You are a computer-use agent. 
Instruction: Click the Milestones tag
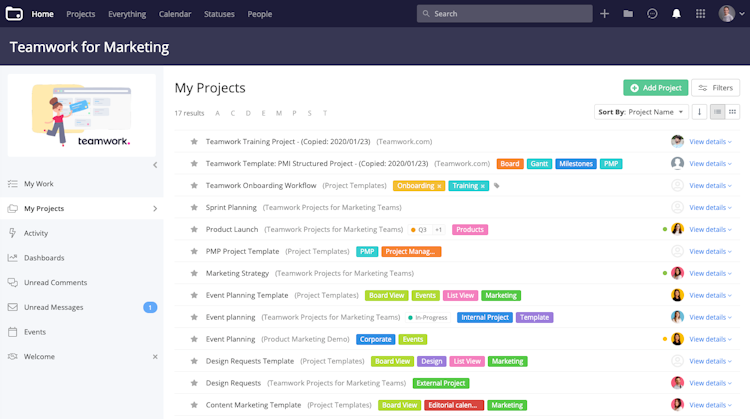click(576, 164)
